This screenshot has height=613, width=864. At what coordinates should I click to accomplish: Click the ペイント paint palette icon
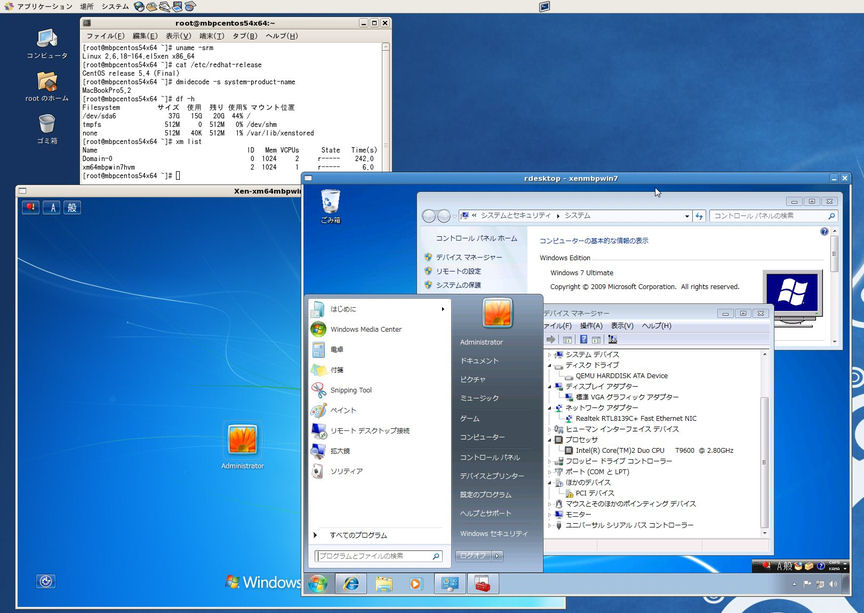click(318, 410)
